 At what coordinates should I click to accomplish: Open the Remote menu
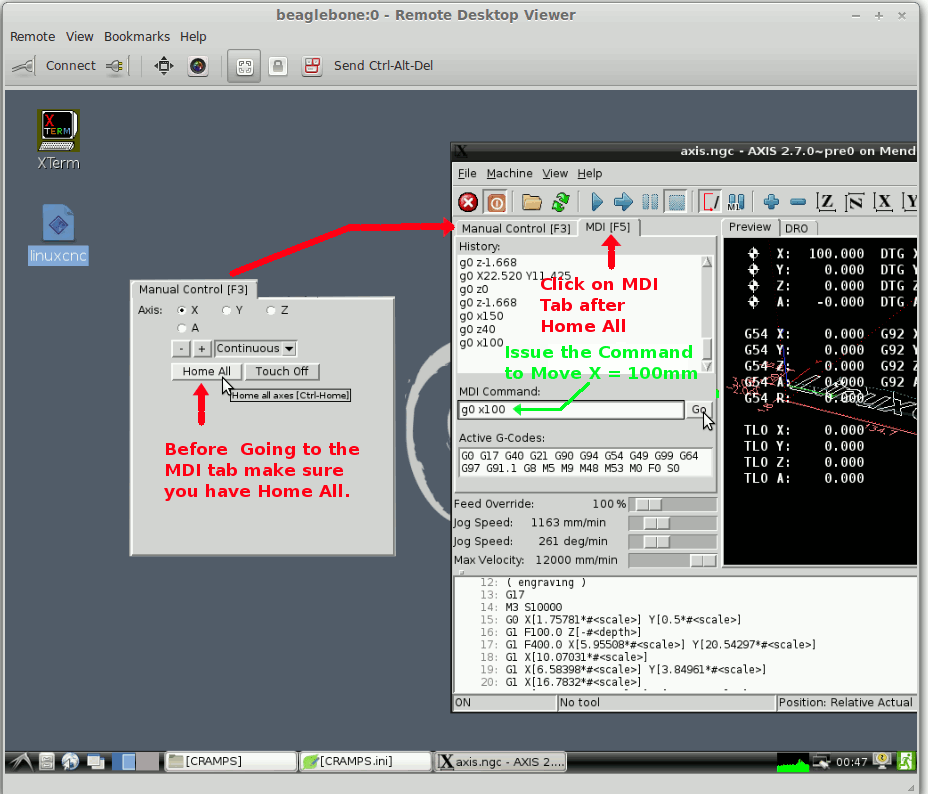coord(33,37)
